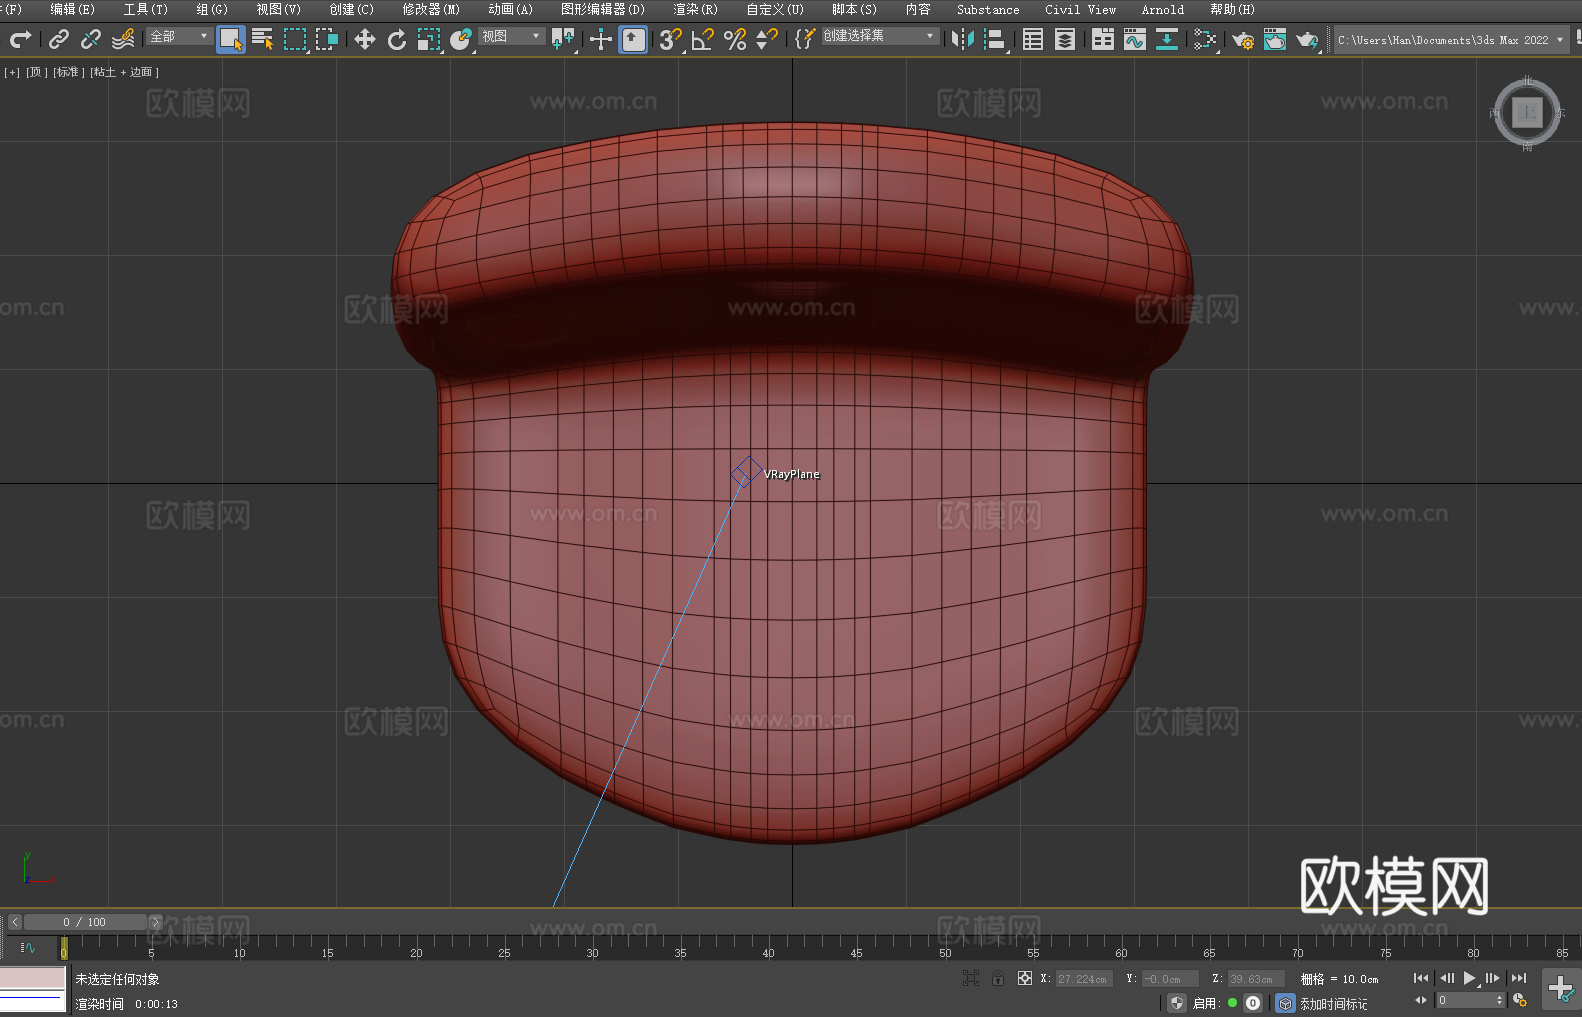The image size is (1582, 1017).
Task: Toggle the 3D Snaps button
Action: (671, 39)
